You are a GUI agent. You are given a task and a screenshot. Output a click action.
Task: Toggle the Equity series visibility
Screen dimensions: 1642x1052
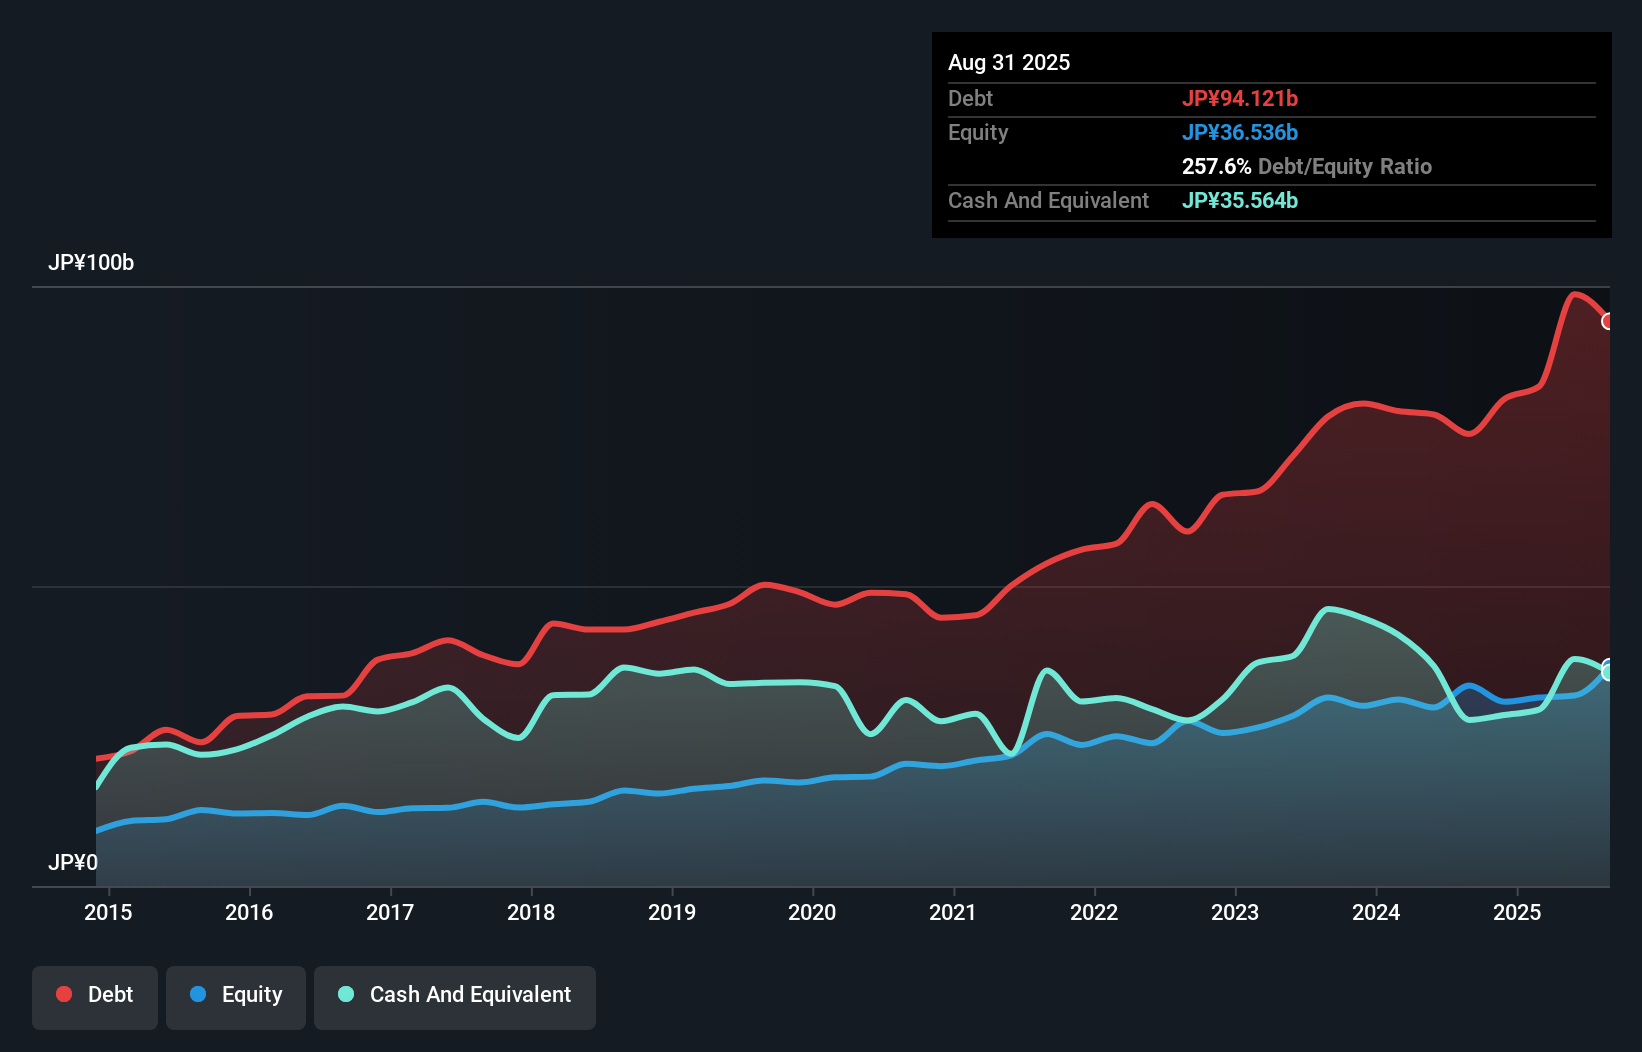tap(235, 996)
